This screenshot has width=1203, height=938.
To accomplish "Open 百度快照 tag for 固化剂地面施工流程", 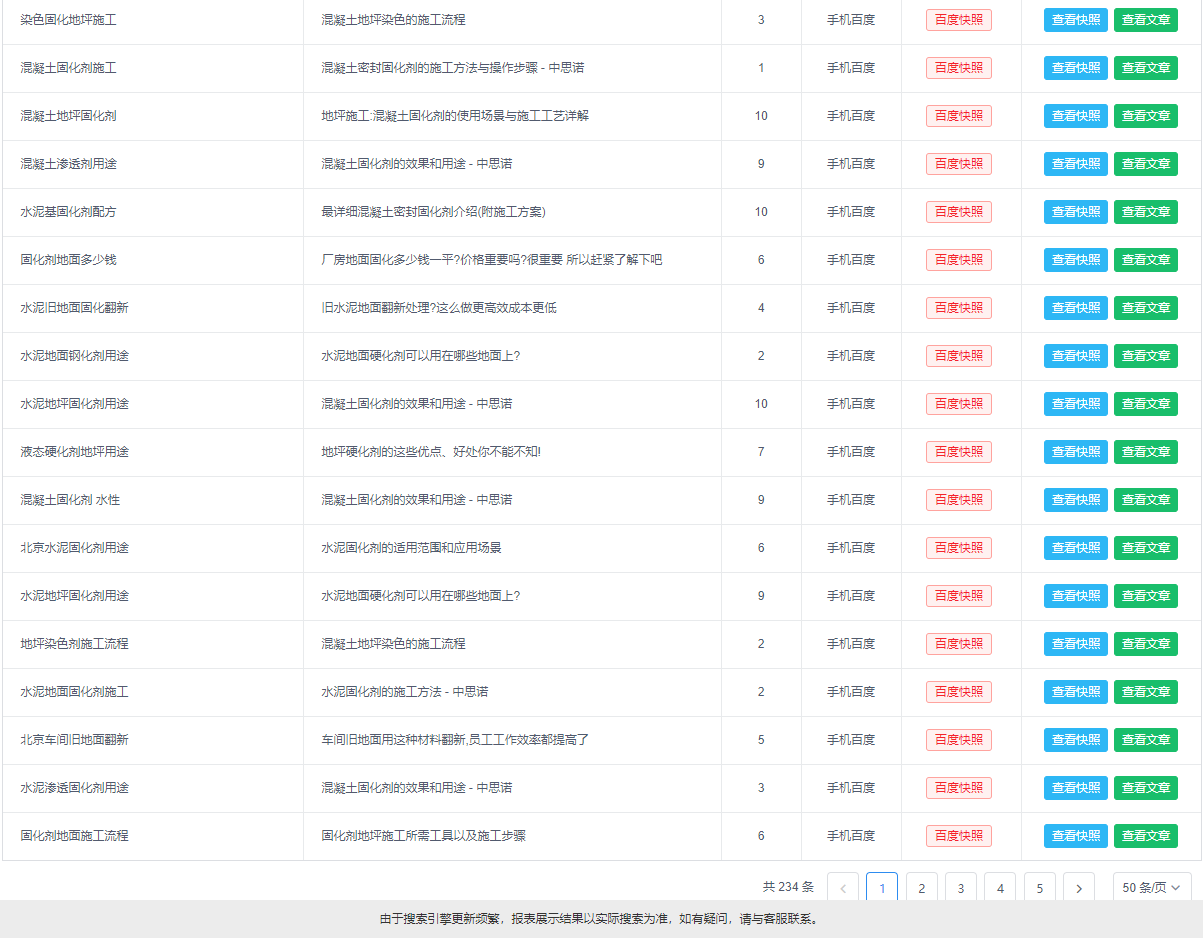I will pos(959,836).
